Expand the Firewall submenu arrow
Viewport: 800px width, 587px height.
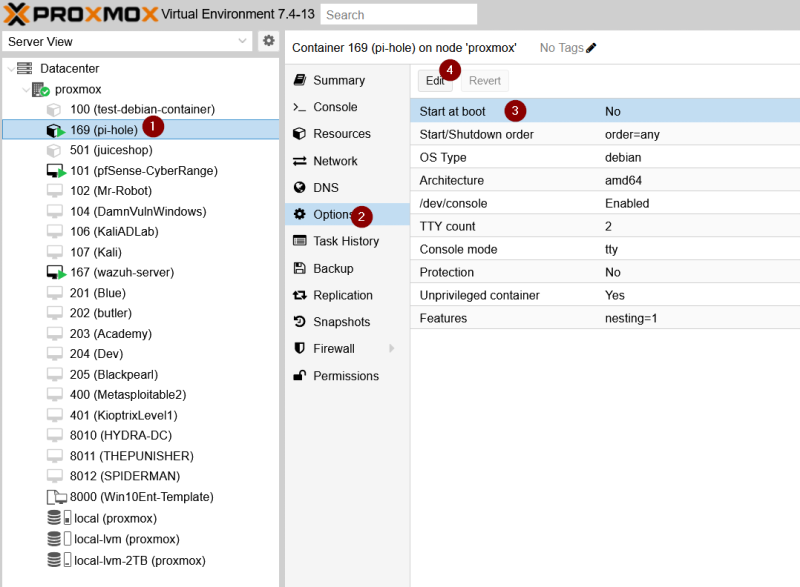pyautogui.click(x=392, y=349)
